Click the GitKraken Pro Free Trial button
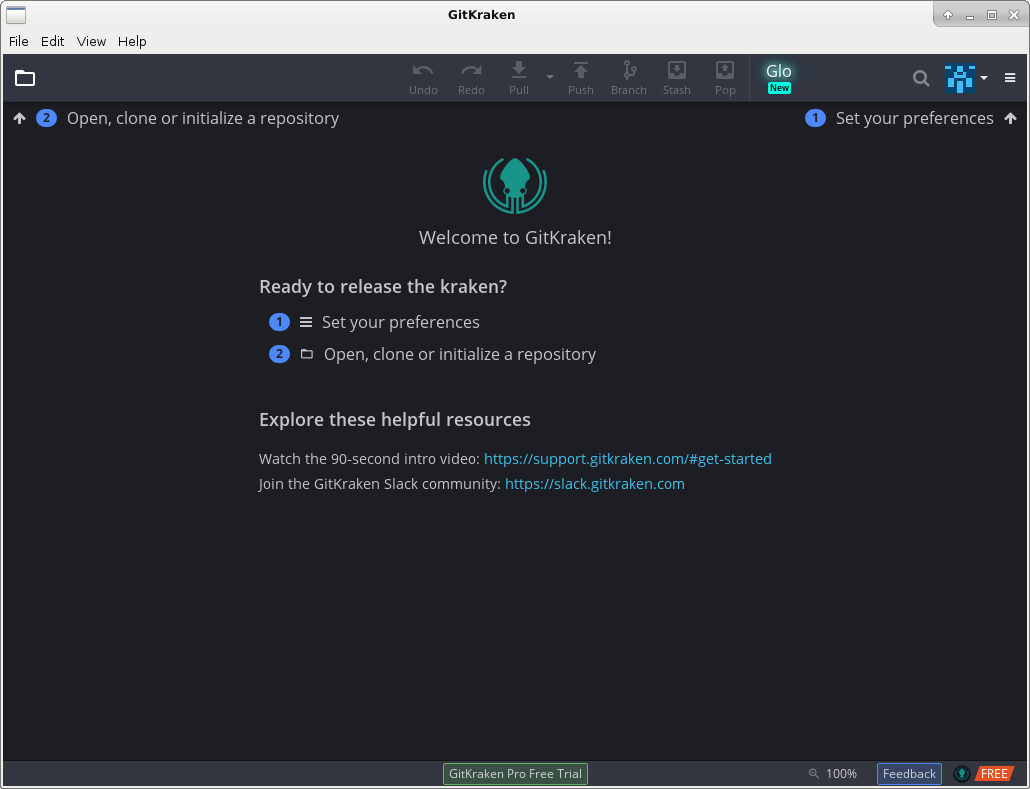Viewport: 1030px width, 789px height. tap(516, 774)
